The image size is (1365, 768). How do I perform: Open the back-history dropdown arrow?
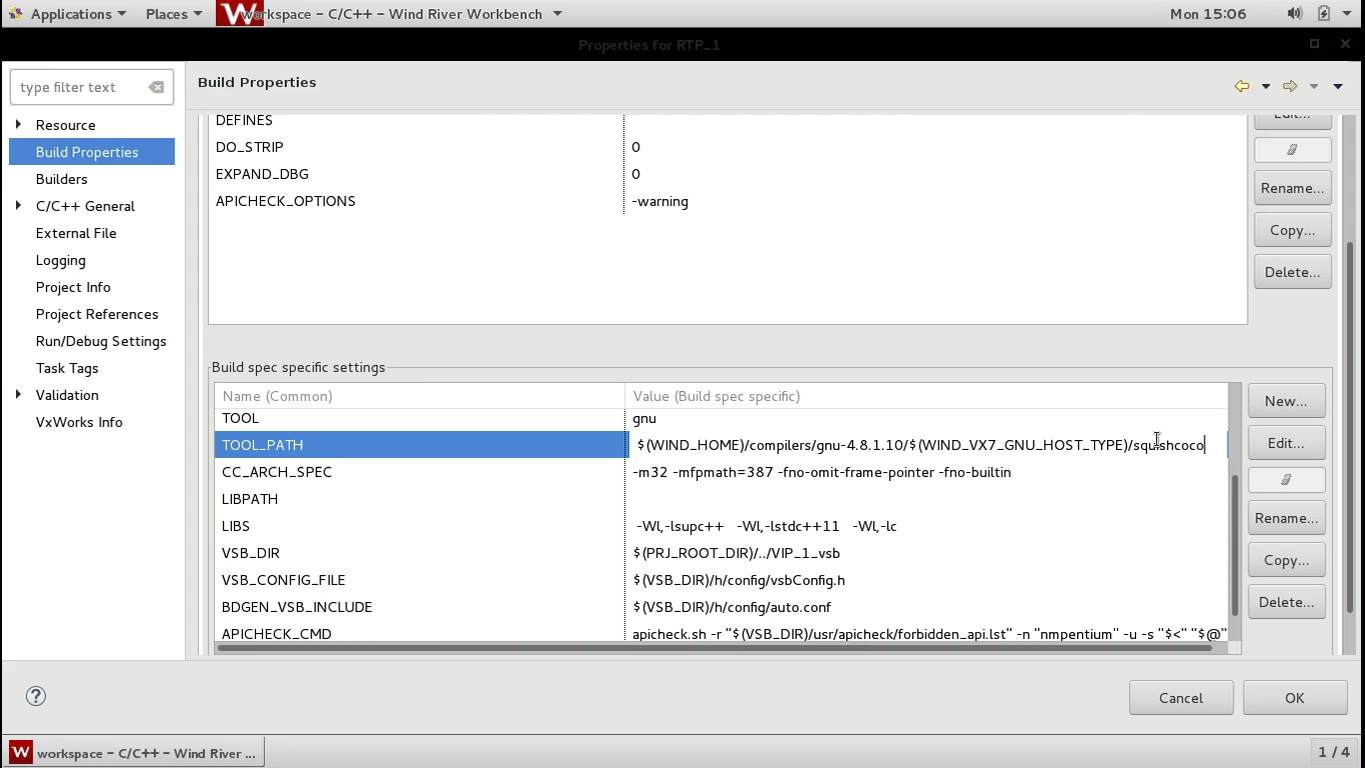pos(1265,86)
